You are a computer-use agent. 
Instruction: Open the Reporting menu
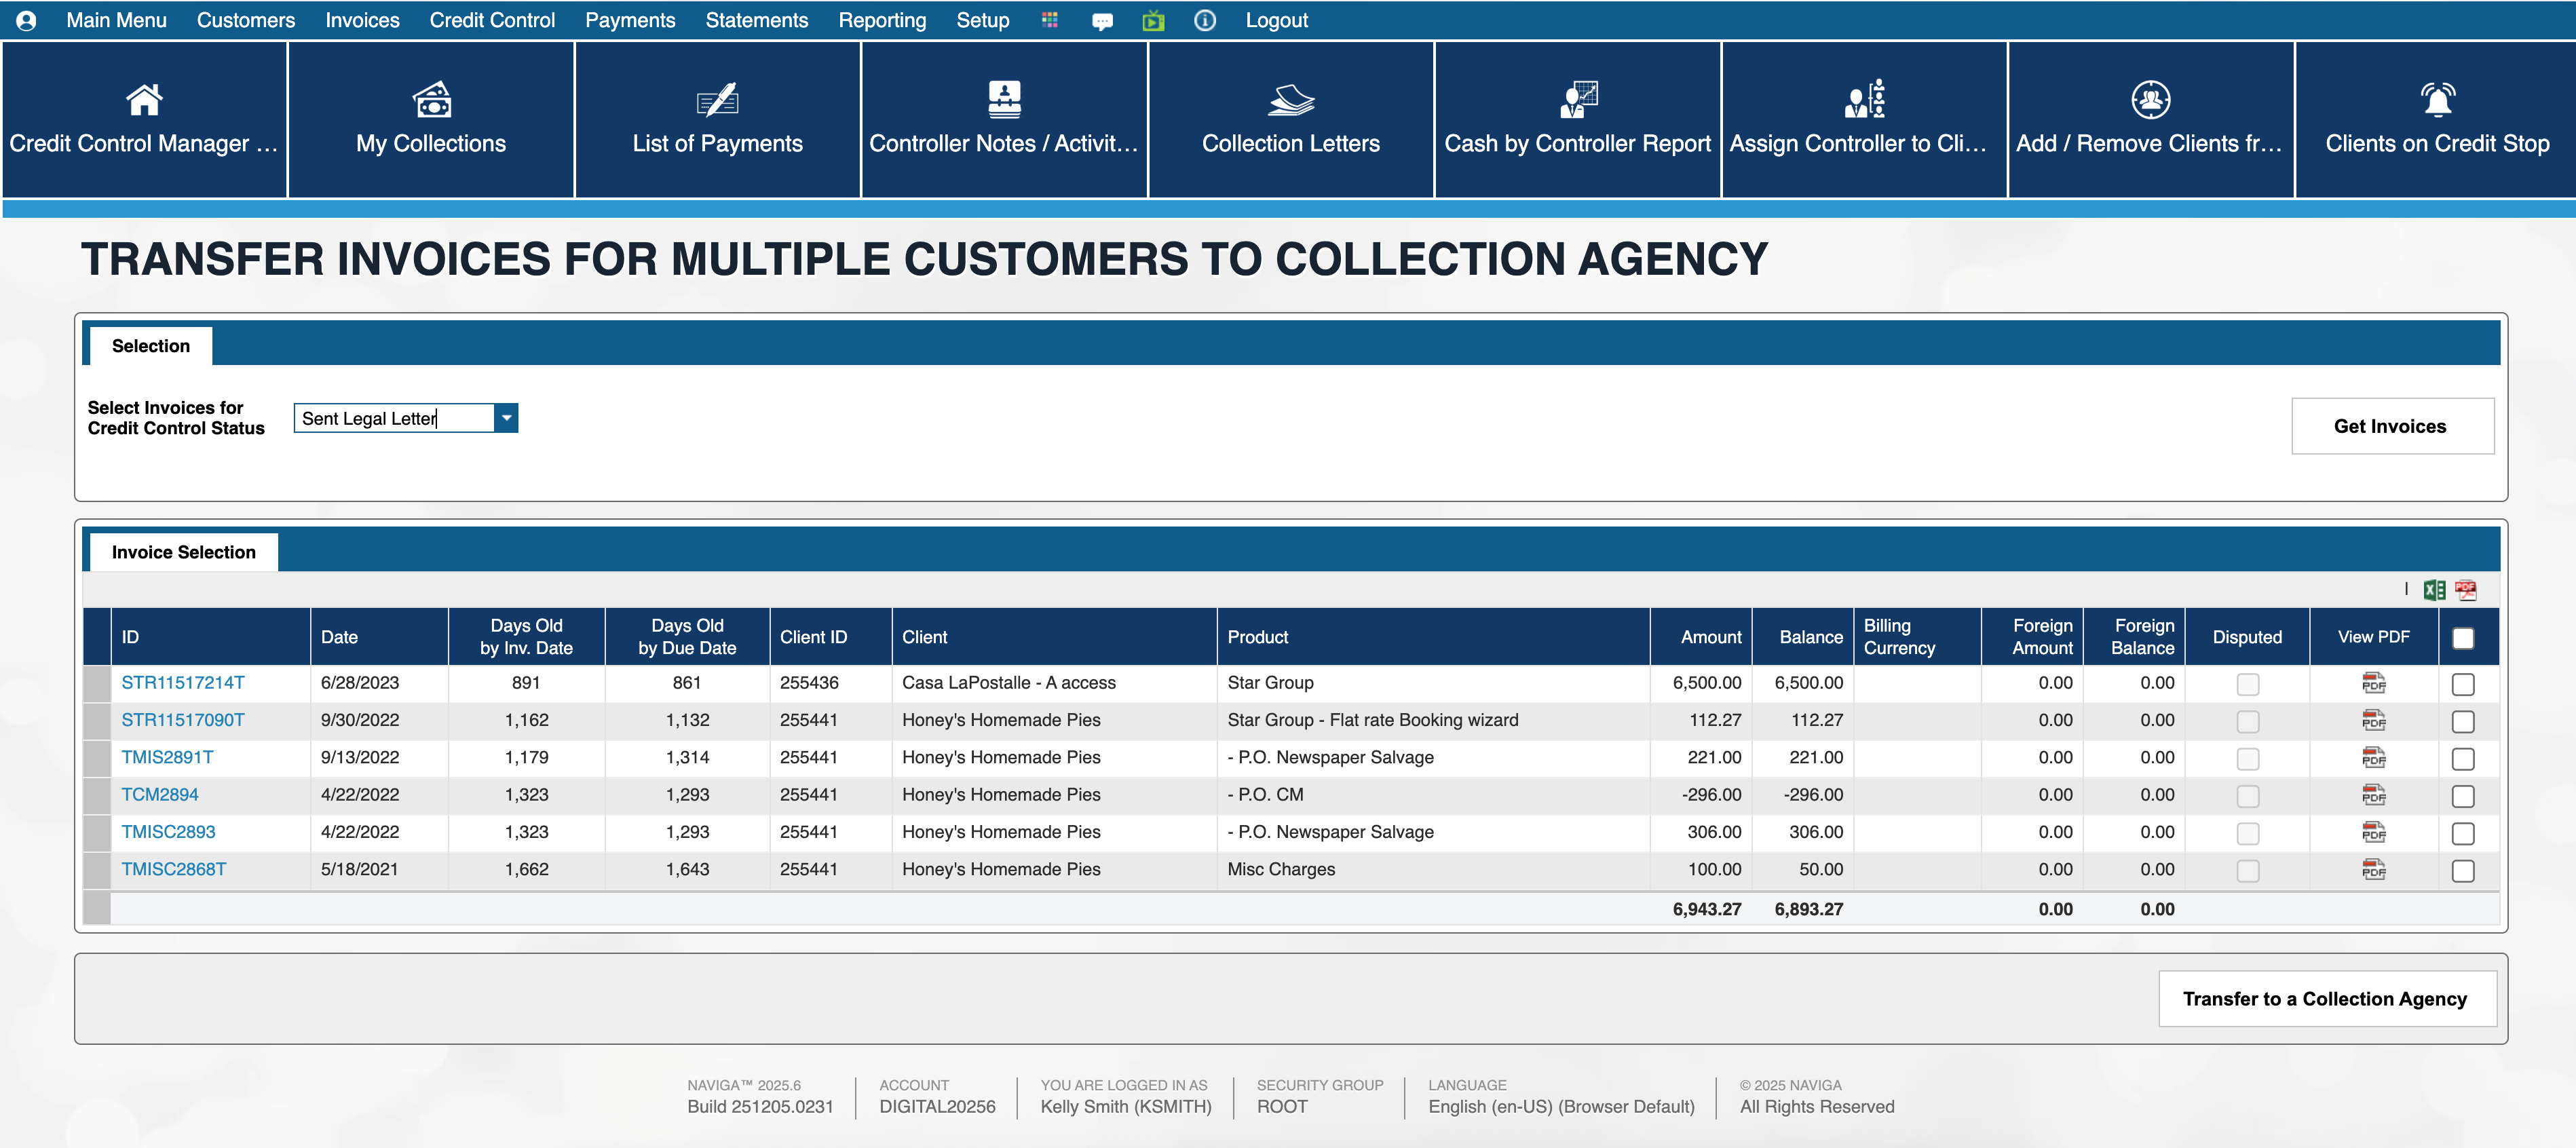(x=881, y=20)
